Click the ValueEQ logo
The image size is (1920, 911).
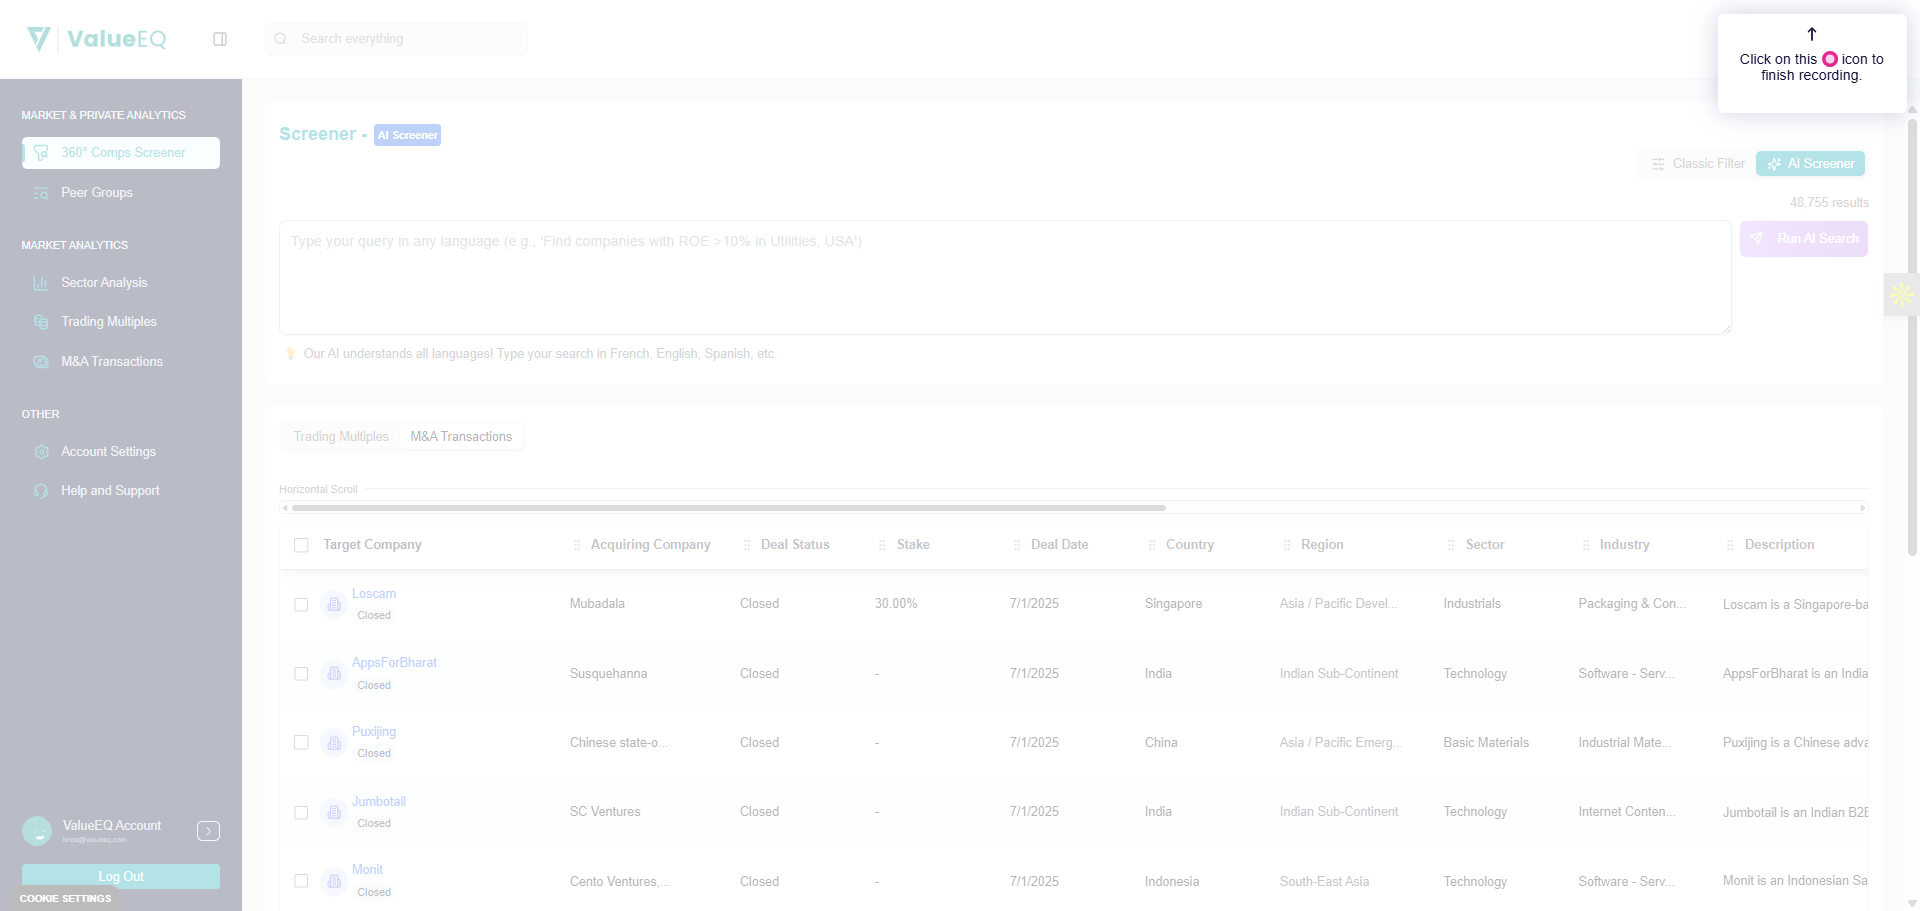[x=97, y=39]
